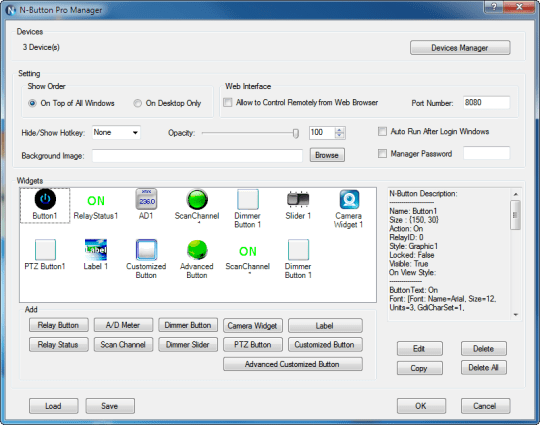
Task: Add a Relay Button widget
Action: 59,325
